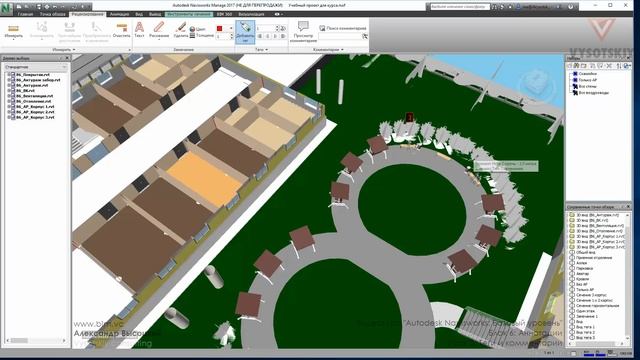Expand the В6_Покрытие.rvt tree node

pyautogui.click(x=9, y=75)
